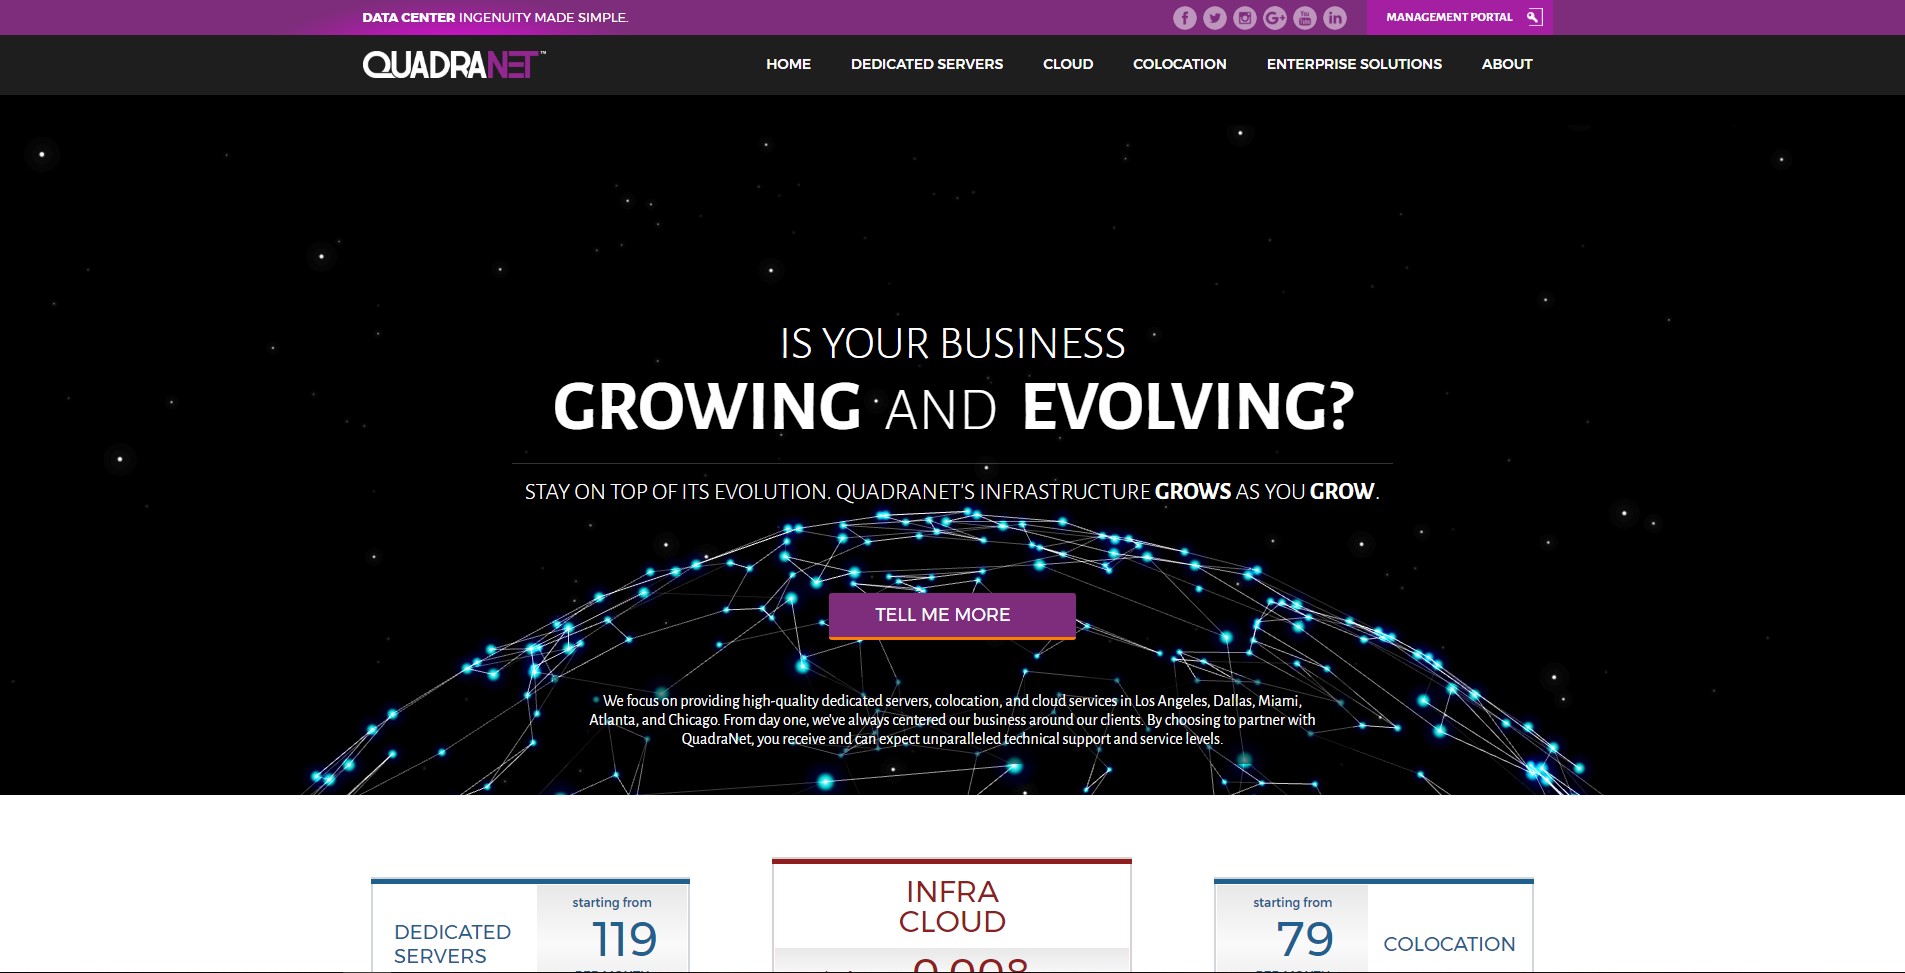
Task: Open the Instagram social icon
Action: pyautogui.click(x=1245, y=18)
